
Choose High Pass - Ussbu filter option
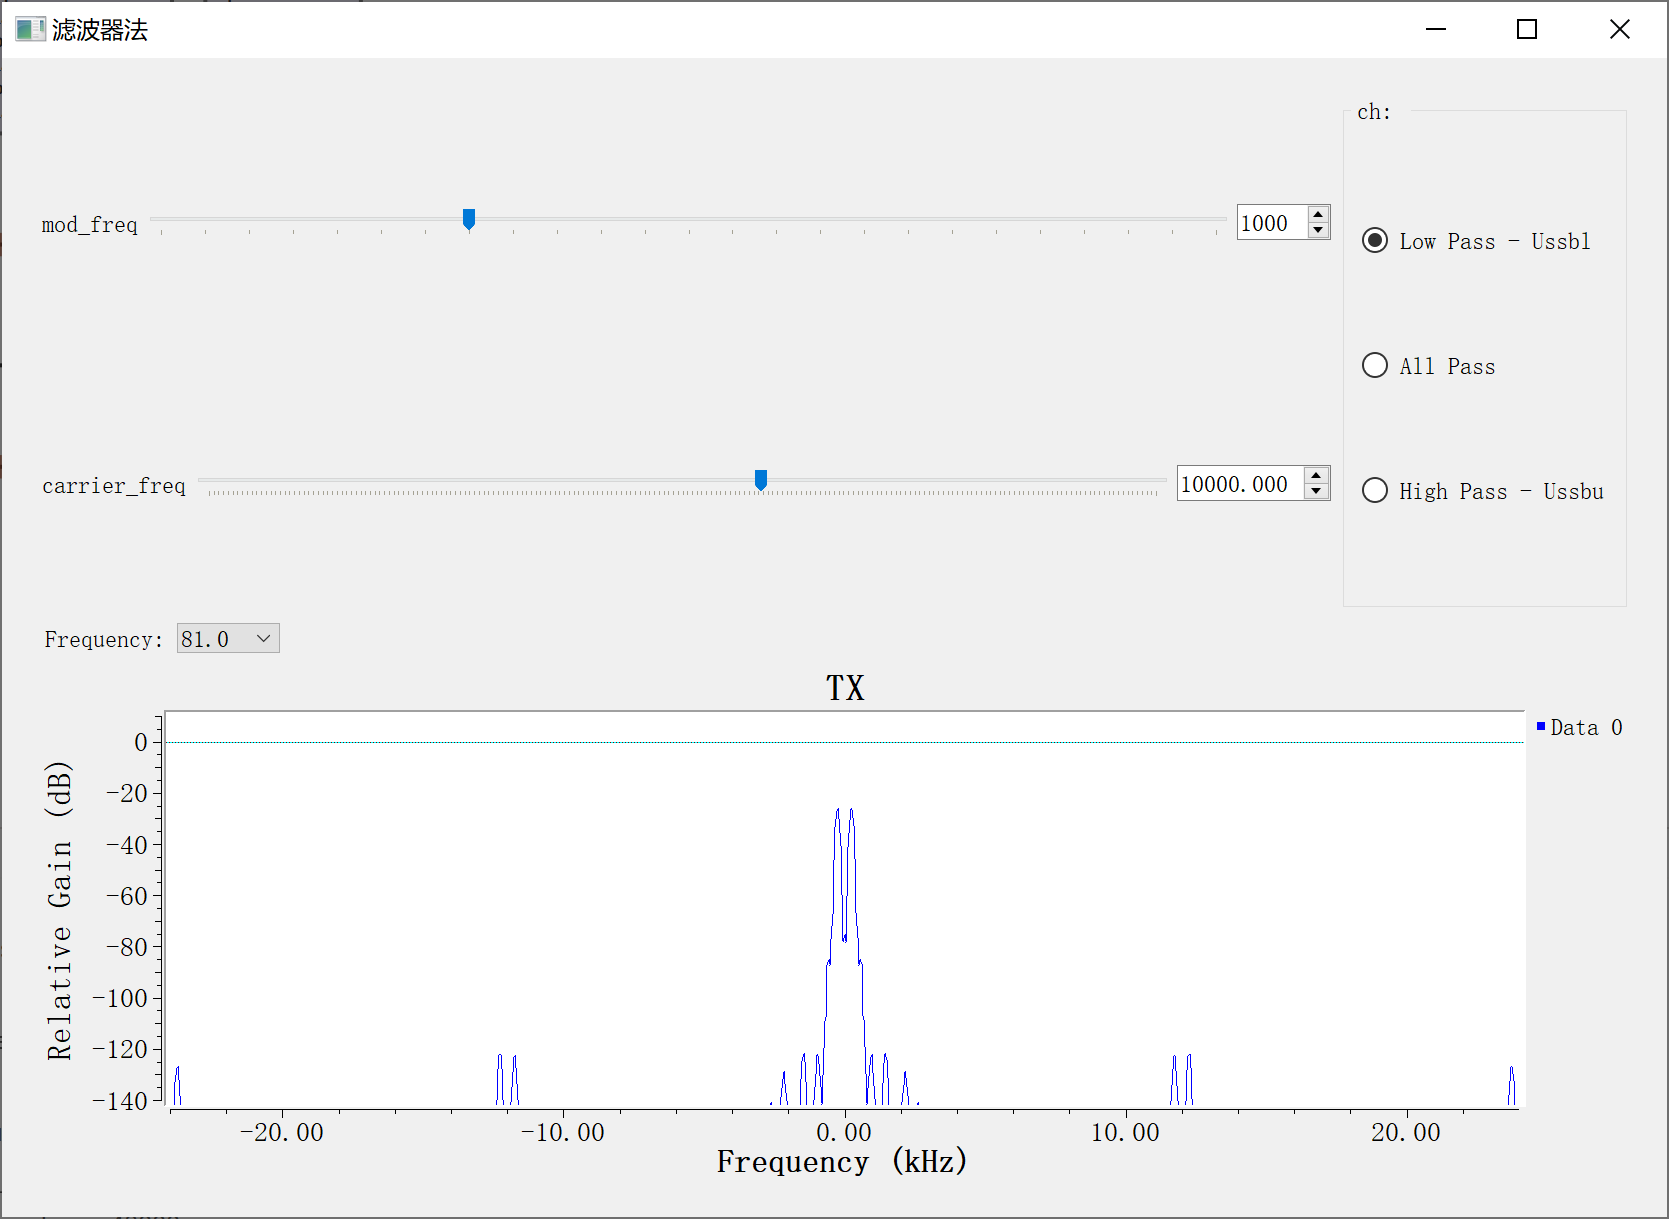coord(1375,491)
